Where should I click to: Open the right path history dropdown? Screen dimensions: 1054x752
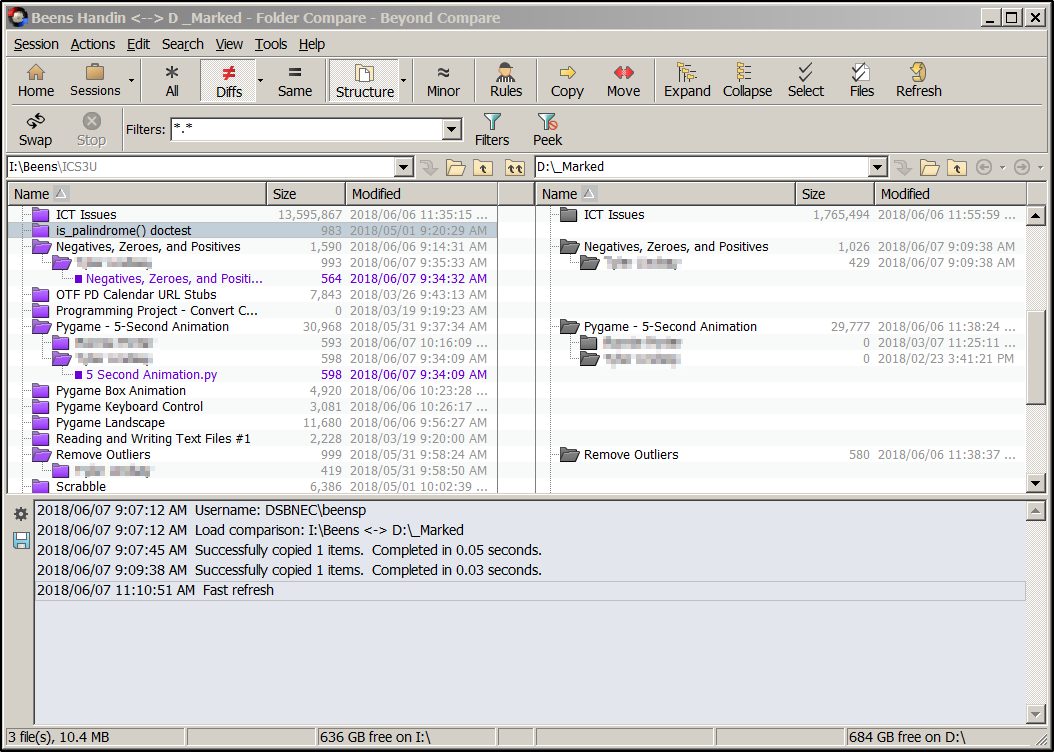877,167
